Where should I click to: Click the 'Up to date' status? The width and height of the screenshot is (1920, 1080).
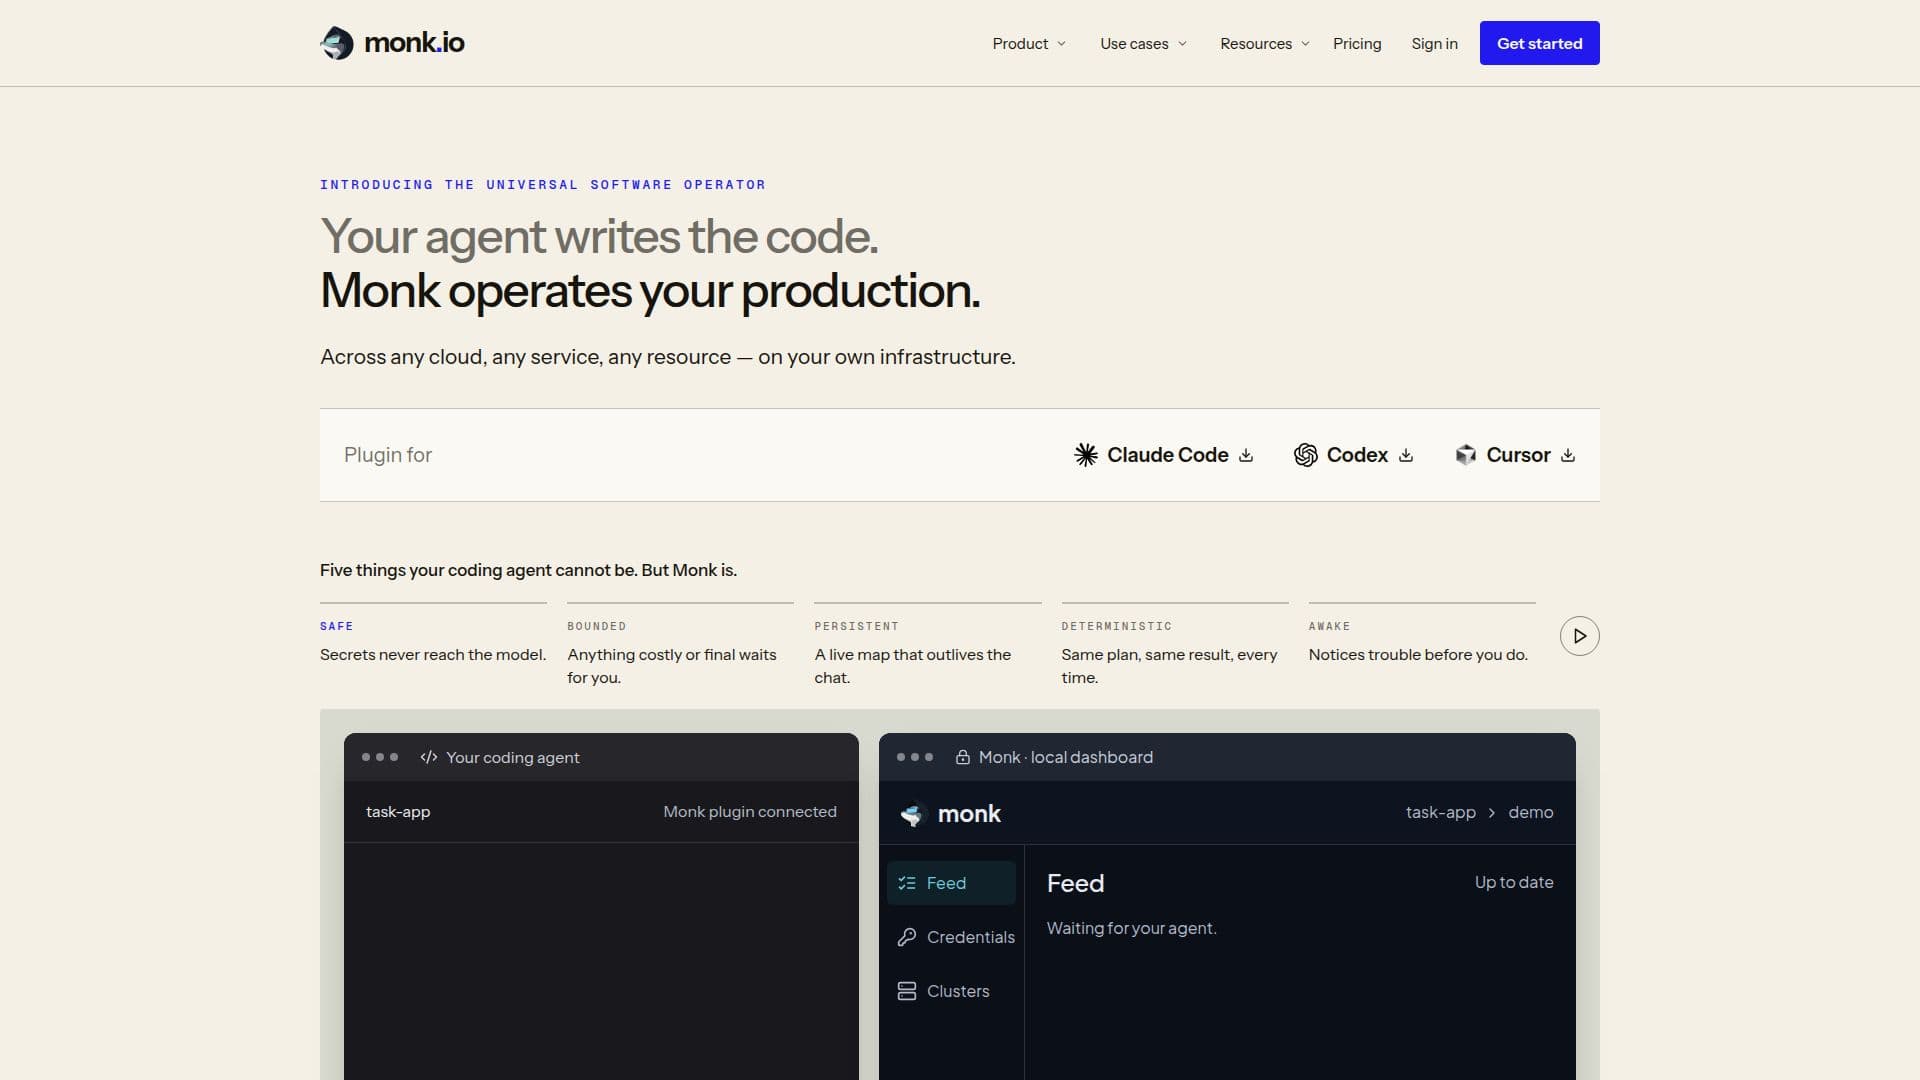point(1514,882)
